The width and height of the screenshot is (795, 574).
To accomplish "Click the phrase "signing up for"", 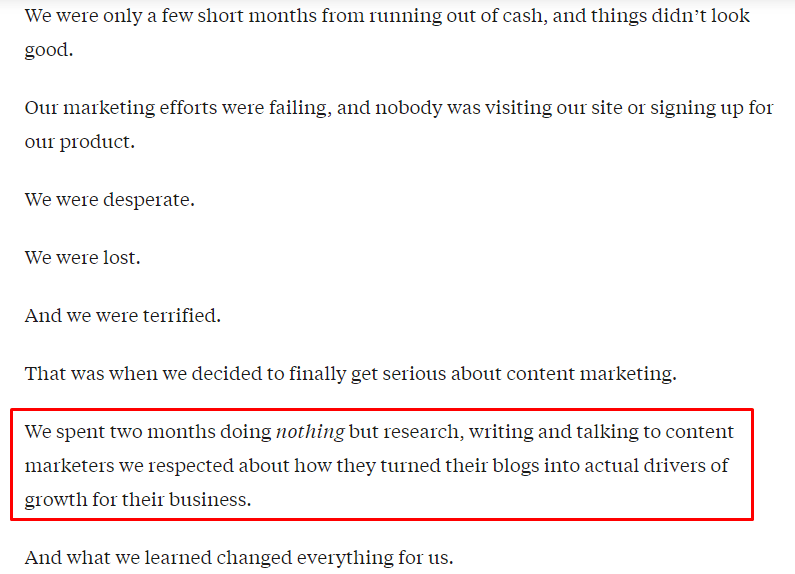I will point(712,108).
